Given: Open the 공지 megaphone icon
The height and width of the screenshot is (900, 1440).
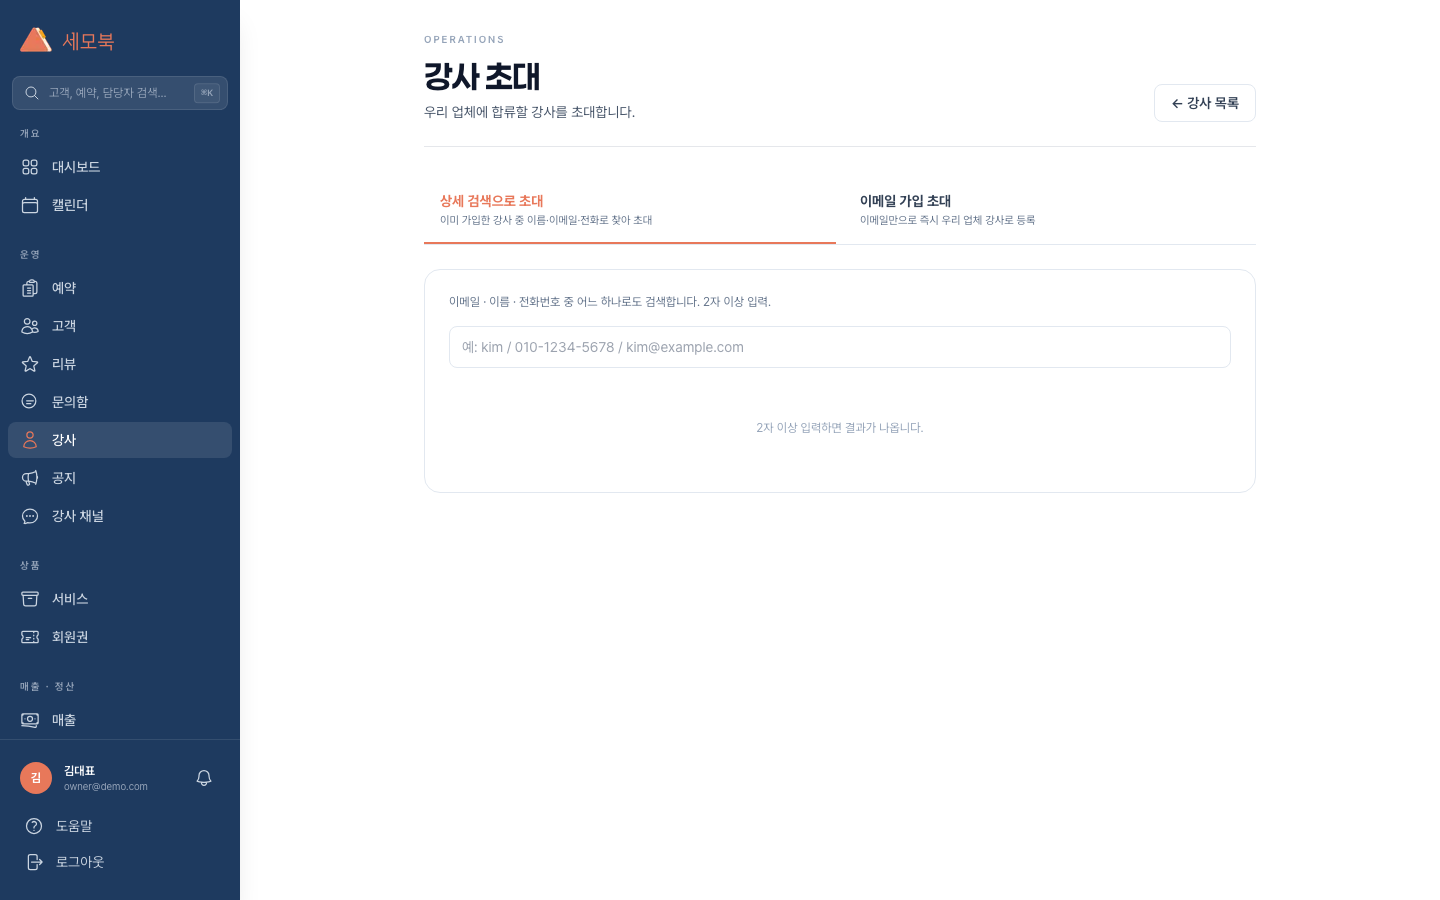Looking at the screenshot, I should [x=30, y=478].
